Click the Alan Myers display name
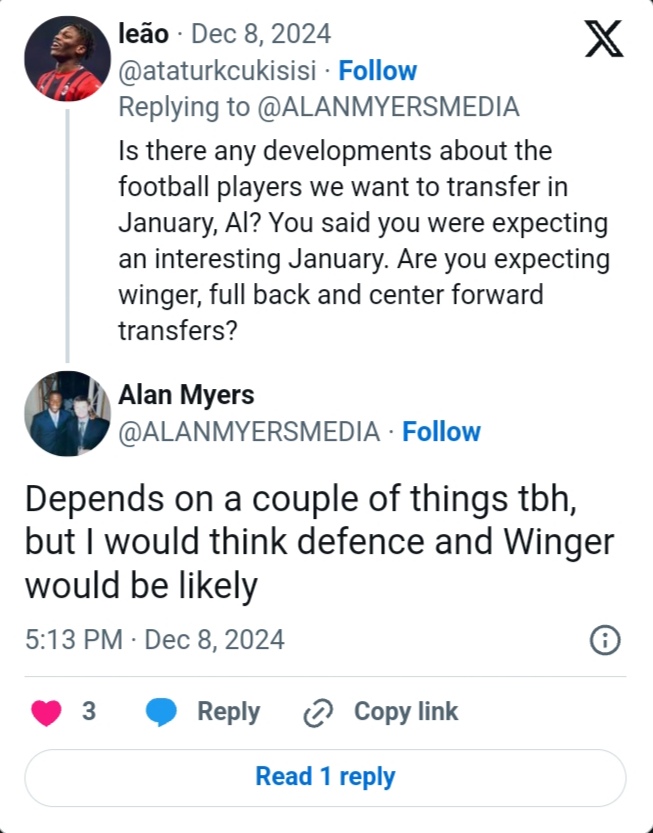The image size is (653, 833). [x=186, y=395]
